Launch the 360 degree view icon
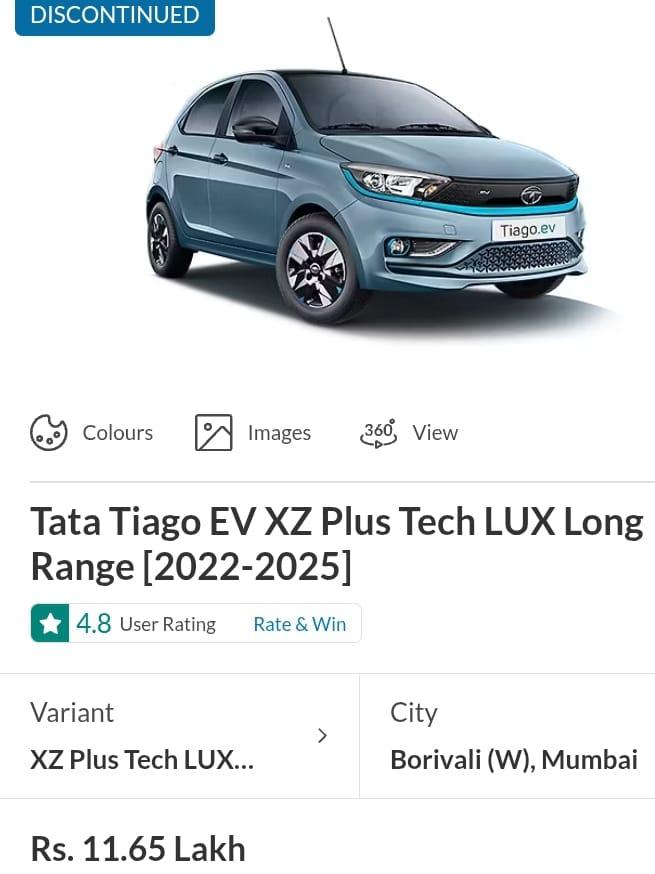Screen dimensions: 655x874 click(379, 433)
